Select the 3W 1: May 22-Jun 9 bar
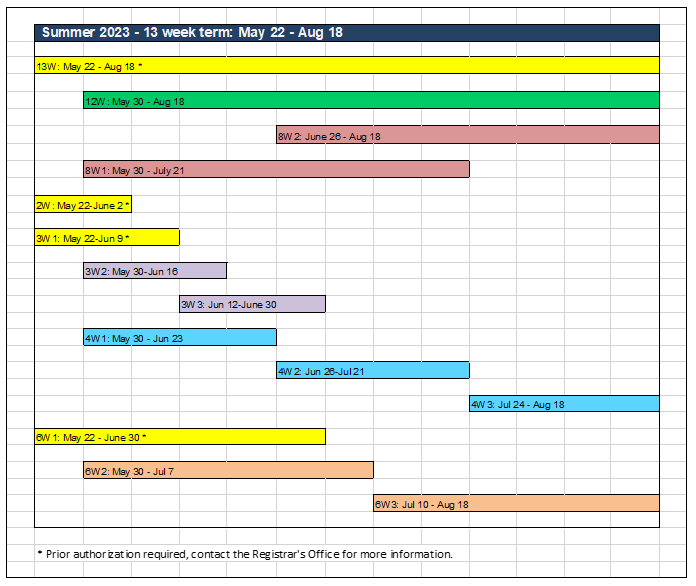 click(107, 237)
